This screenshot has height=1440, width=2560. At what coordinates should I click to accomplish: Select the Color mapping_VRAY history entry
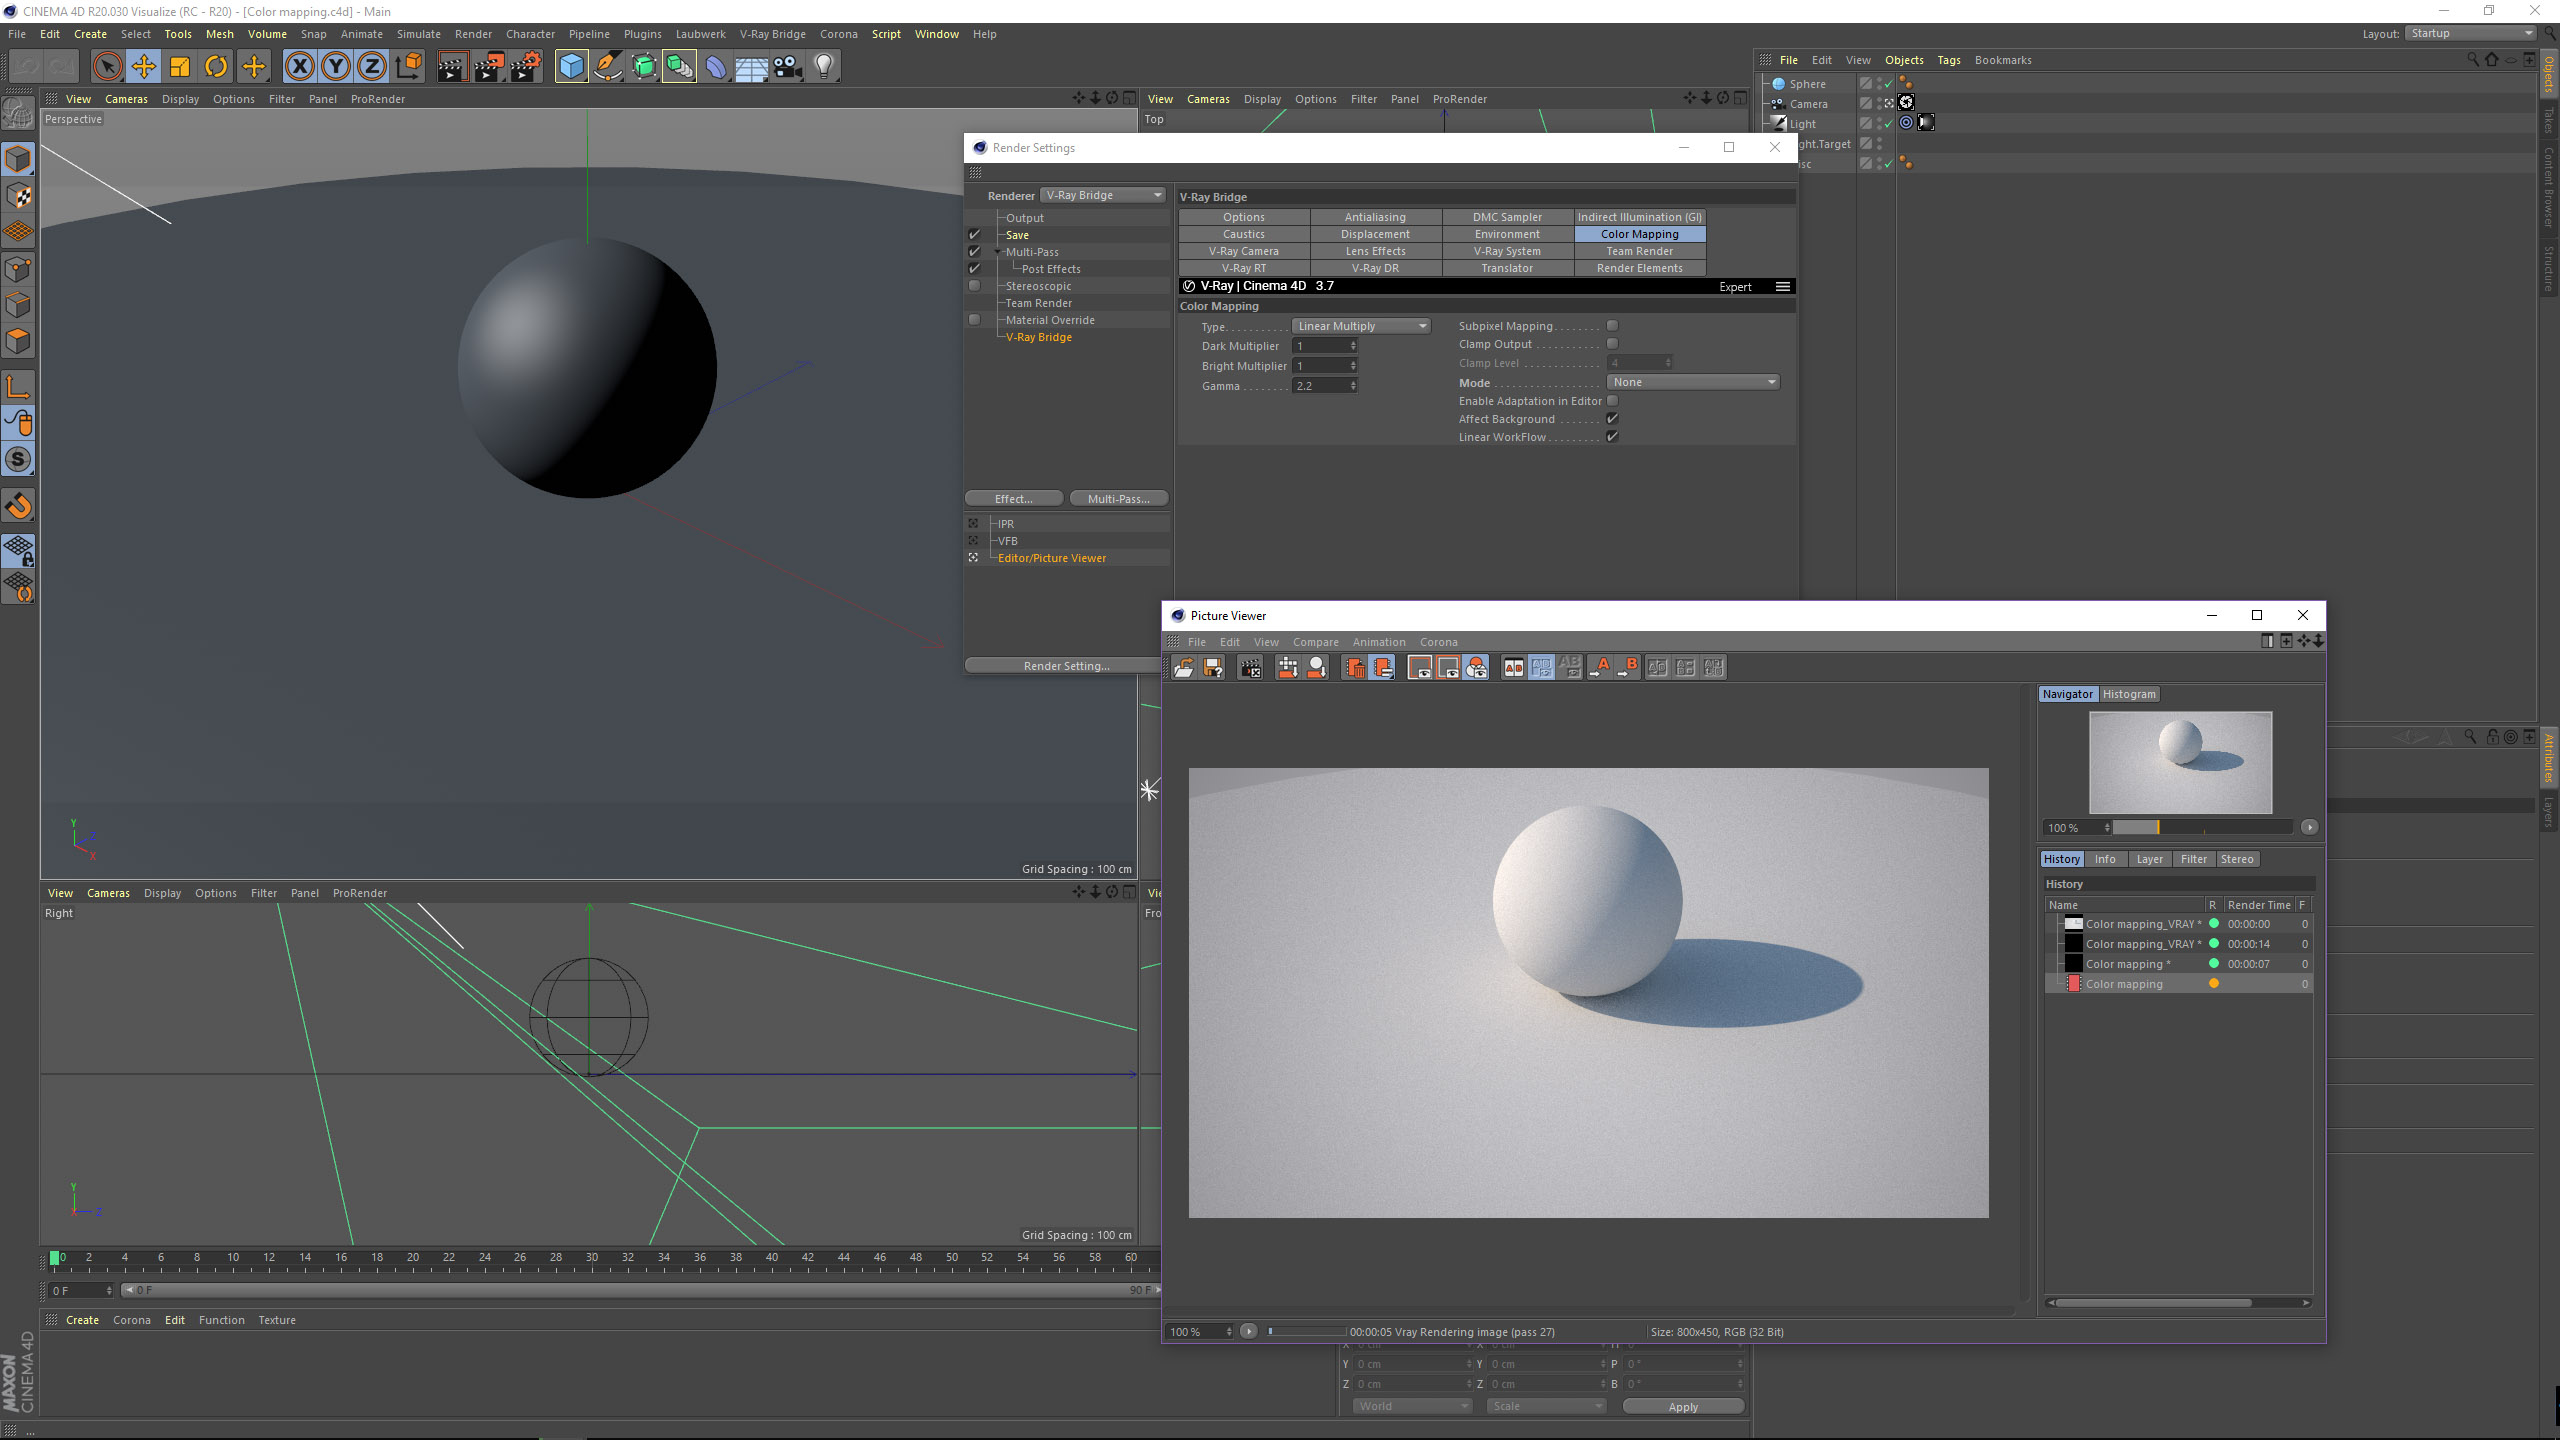pyautogui.click(x=2140, y=924)
